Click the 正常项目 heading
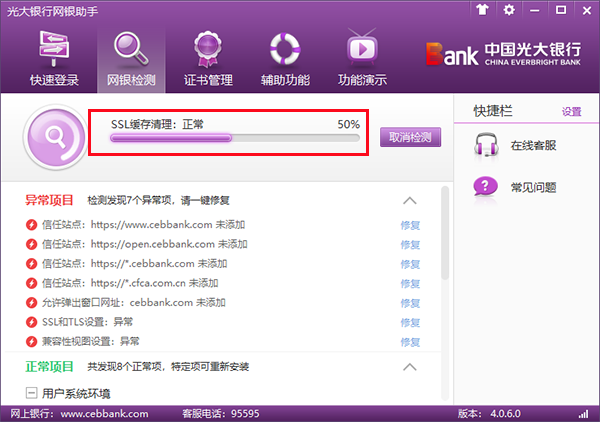 (x=49, y=367)
